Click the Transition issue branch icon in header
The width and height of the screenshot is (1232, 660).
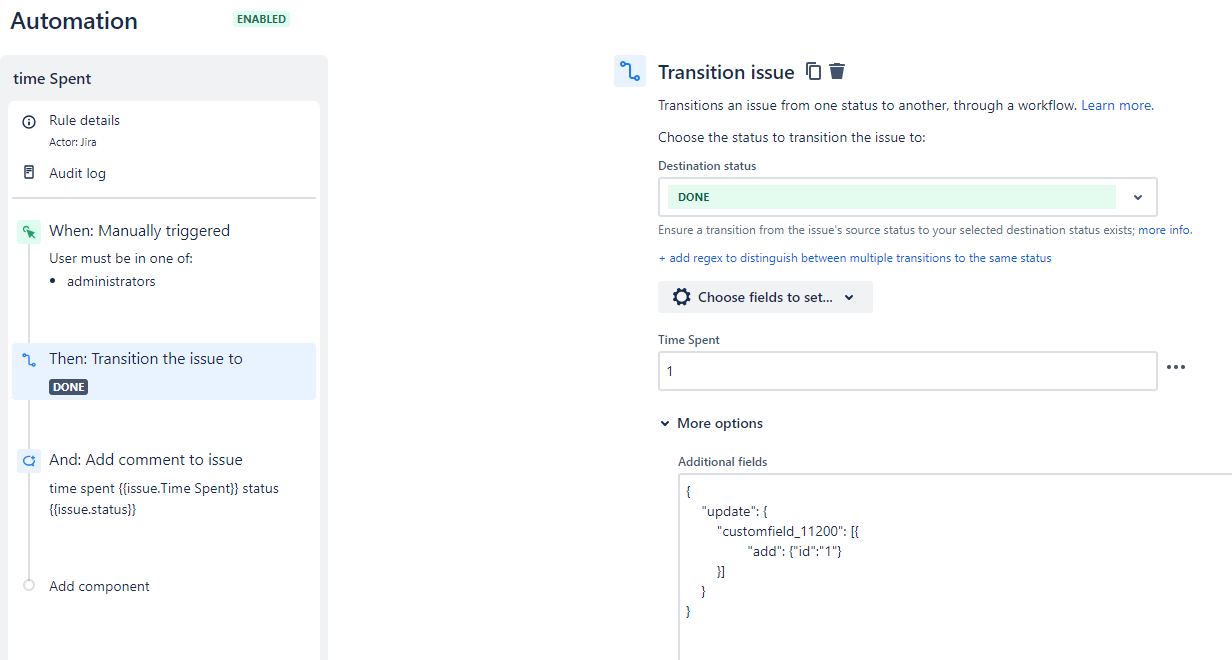[x=630, y=71]
